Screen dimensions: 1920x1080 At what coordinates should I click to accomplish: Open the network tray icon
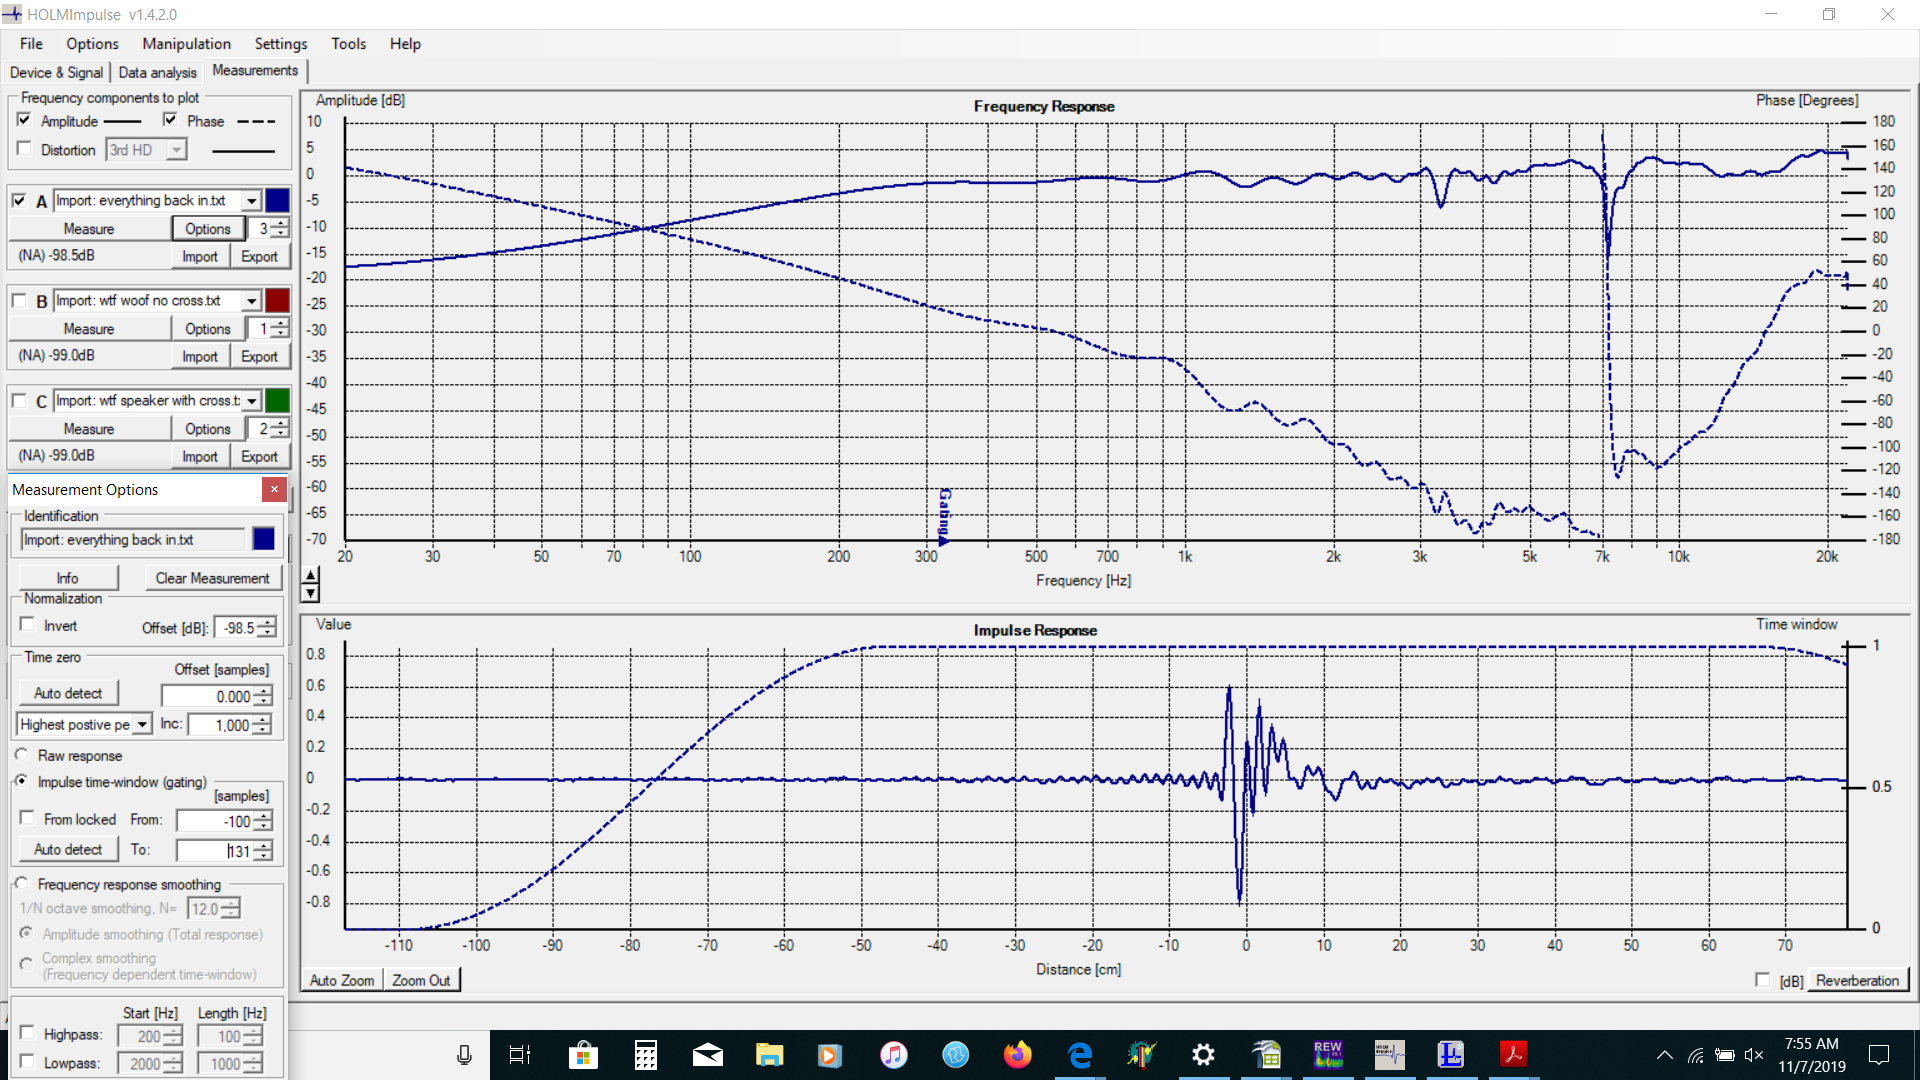click(x=1696, y=1055)
